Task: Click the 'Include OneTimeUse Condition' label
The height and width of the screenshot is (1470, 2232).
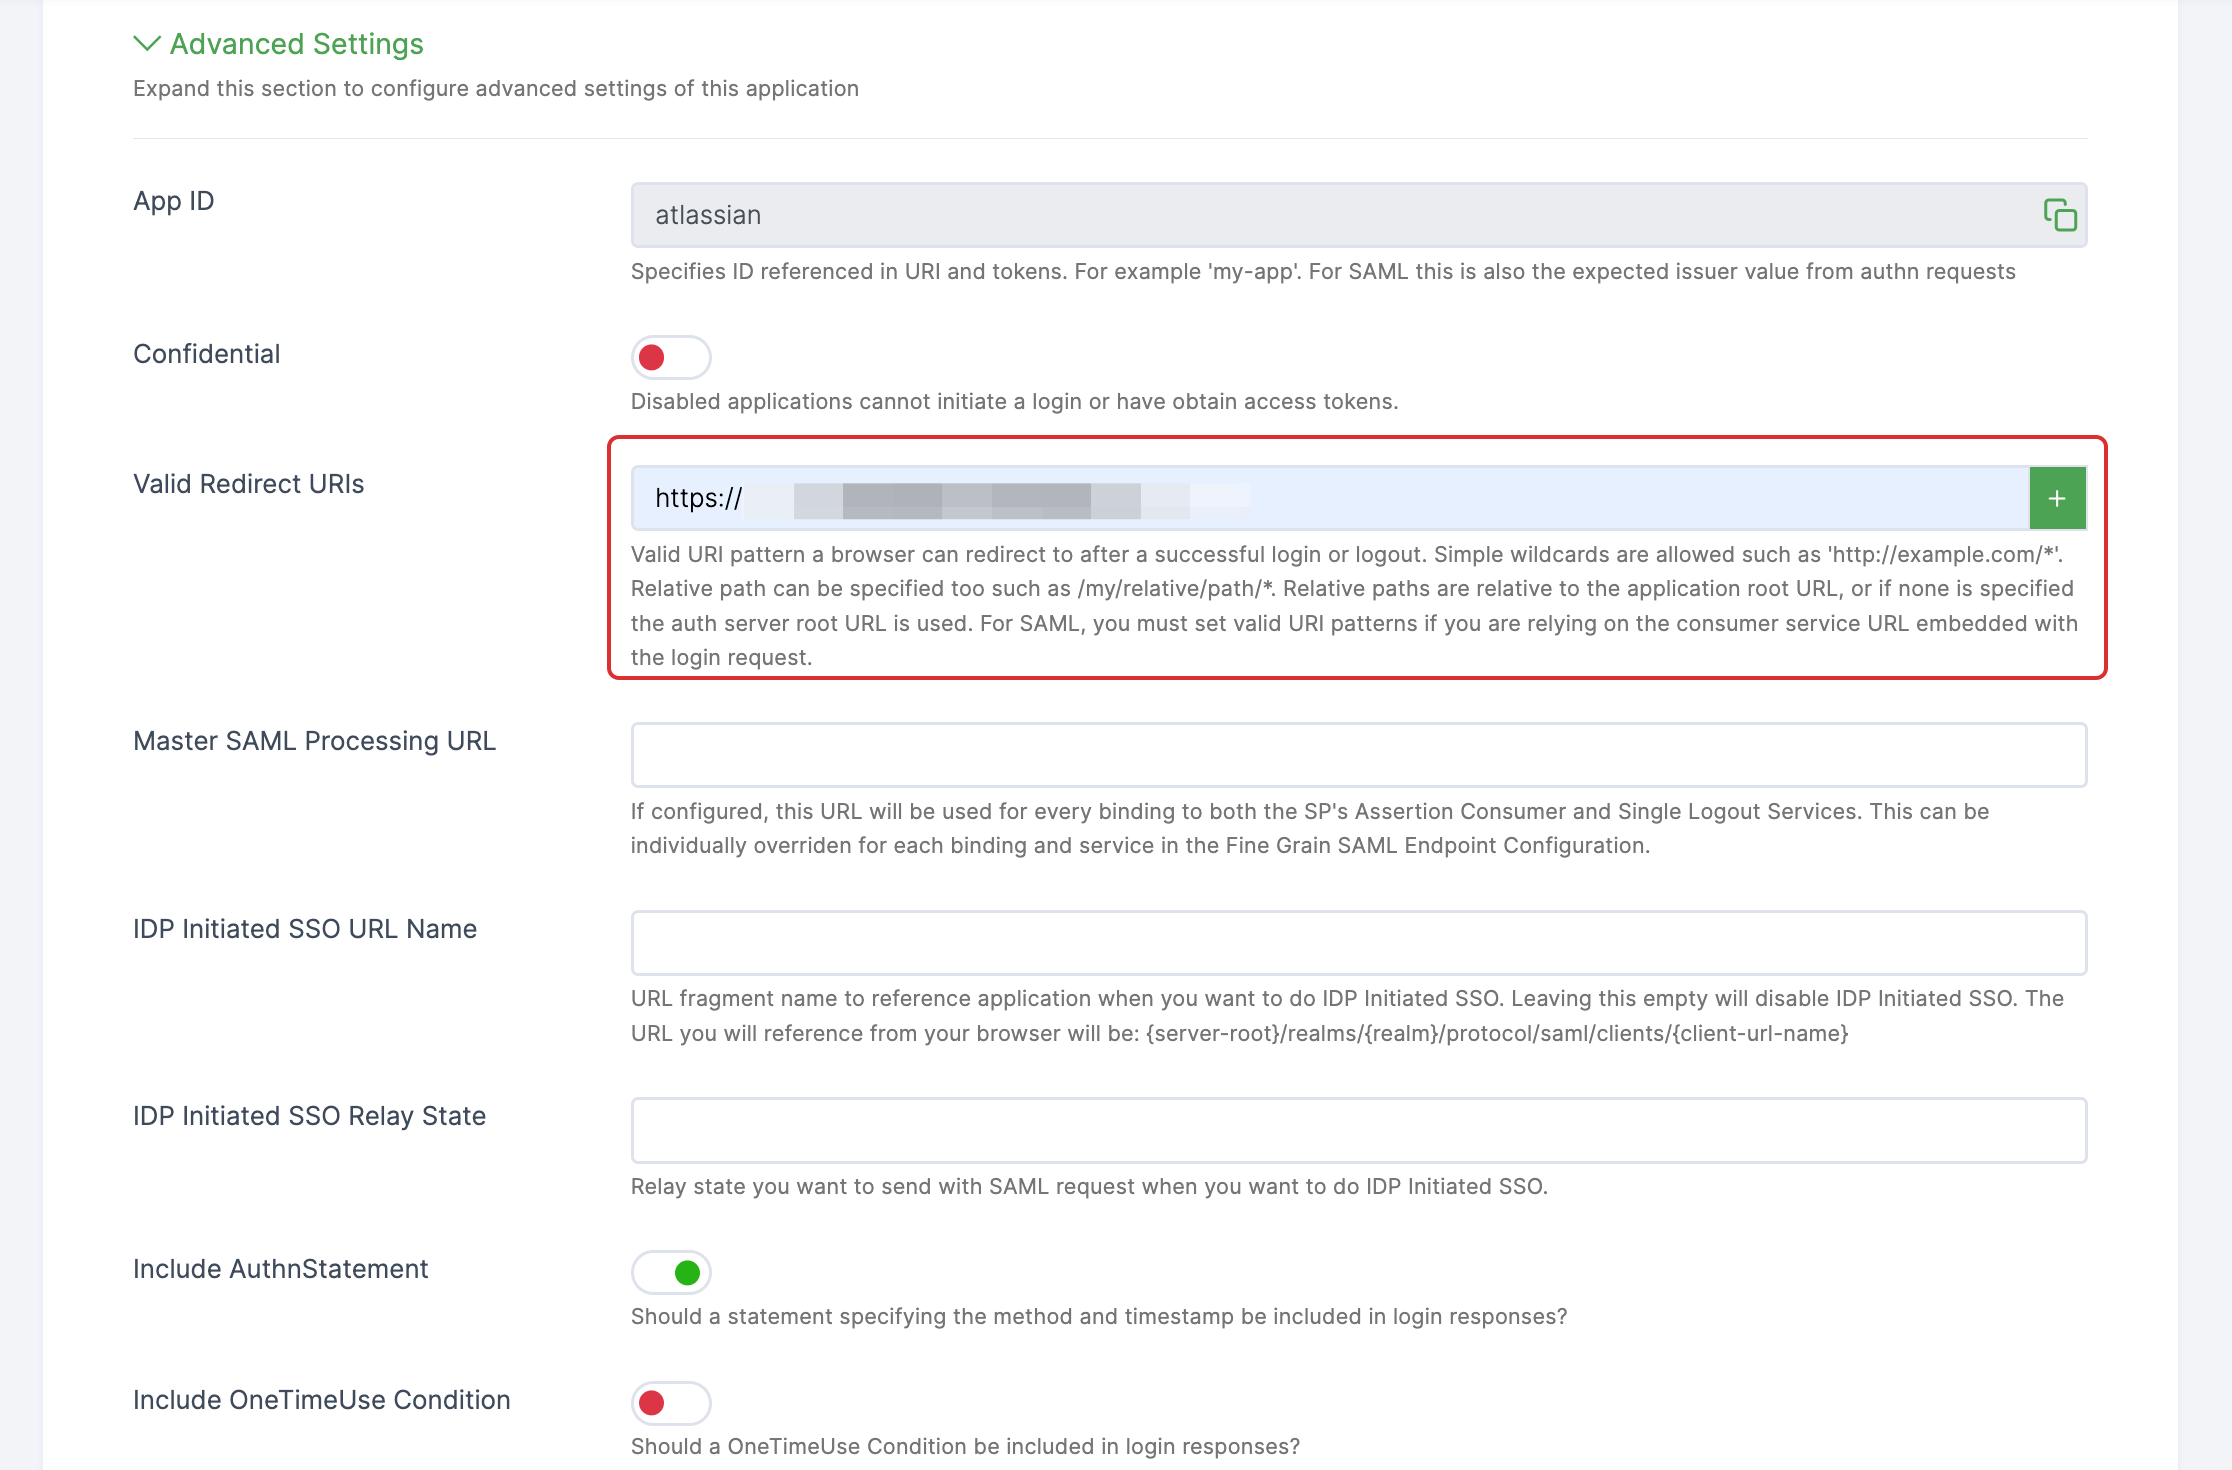Action: (322, 1400)
